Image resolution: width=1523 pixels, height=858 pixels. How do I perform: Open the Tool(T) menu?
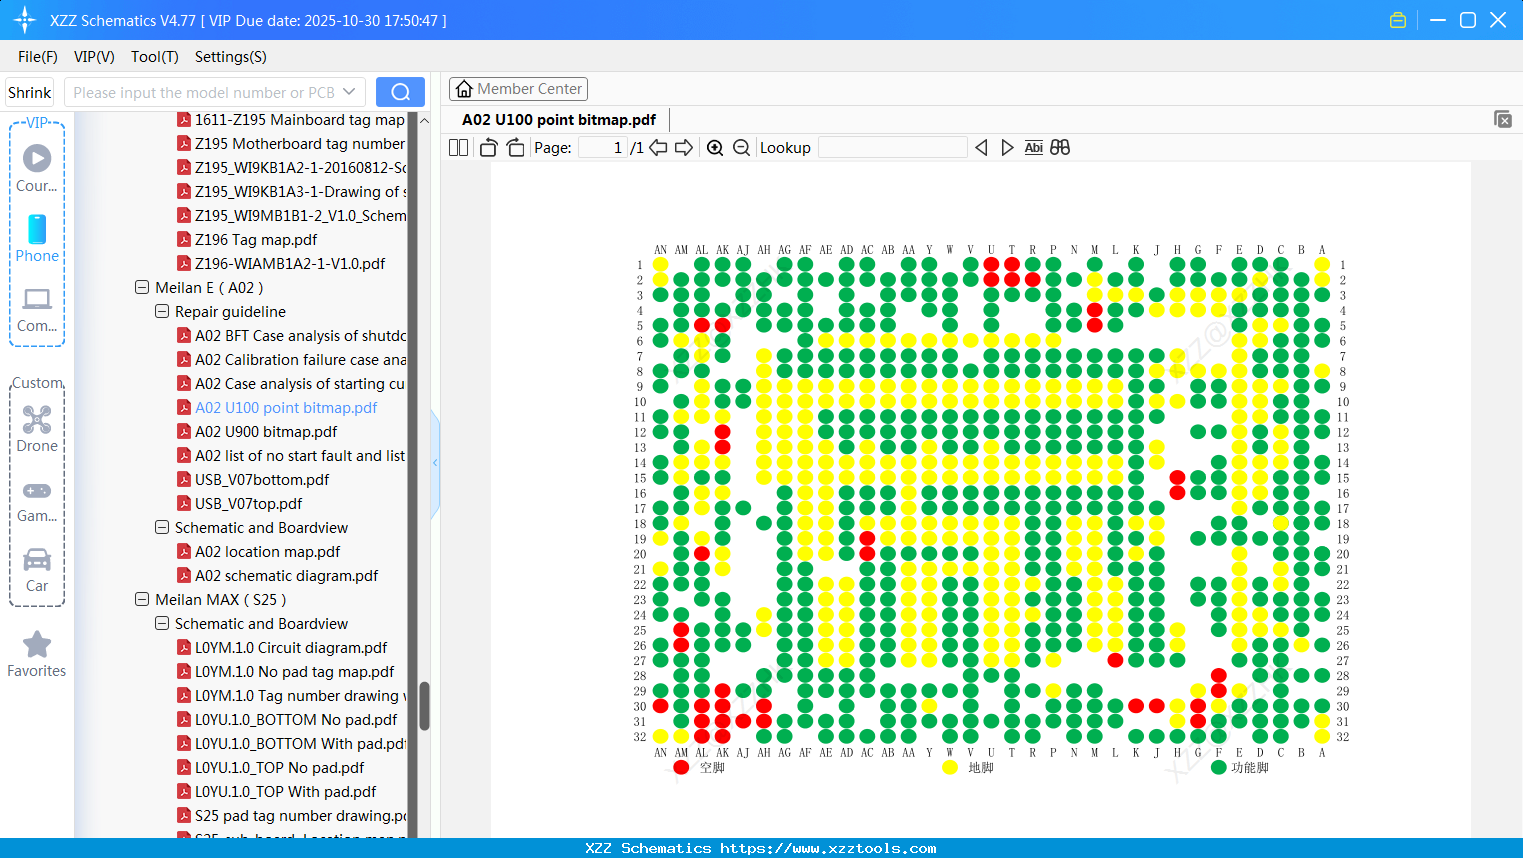(x=155, y=57)
